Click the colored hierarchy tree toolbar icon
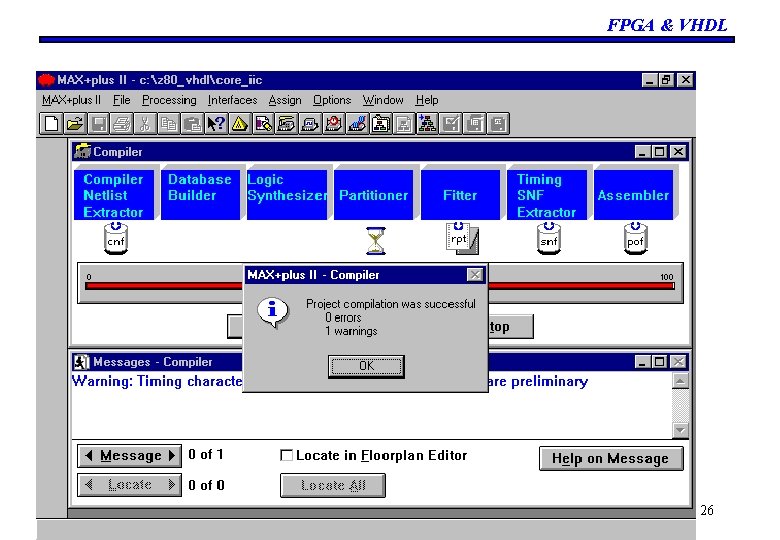 pyautogui.click(x=427, y=124)
